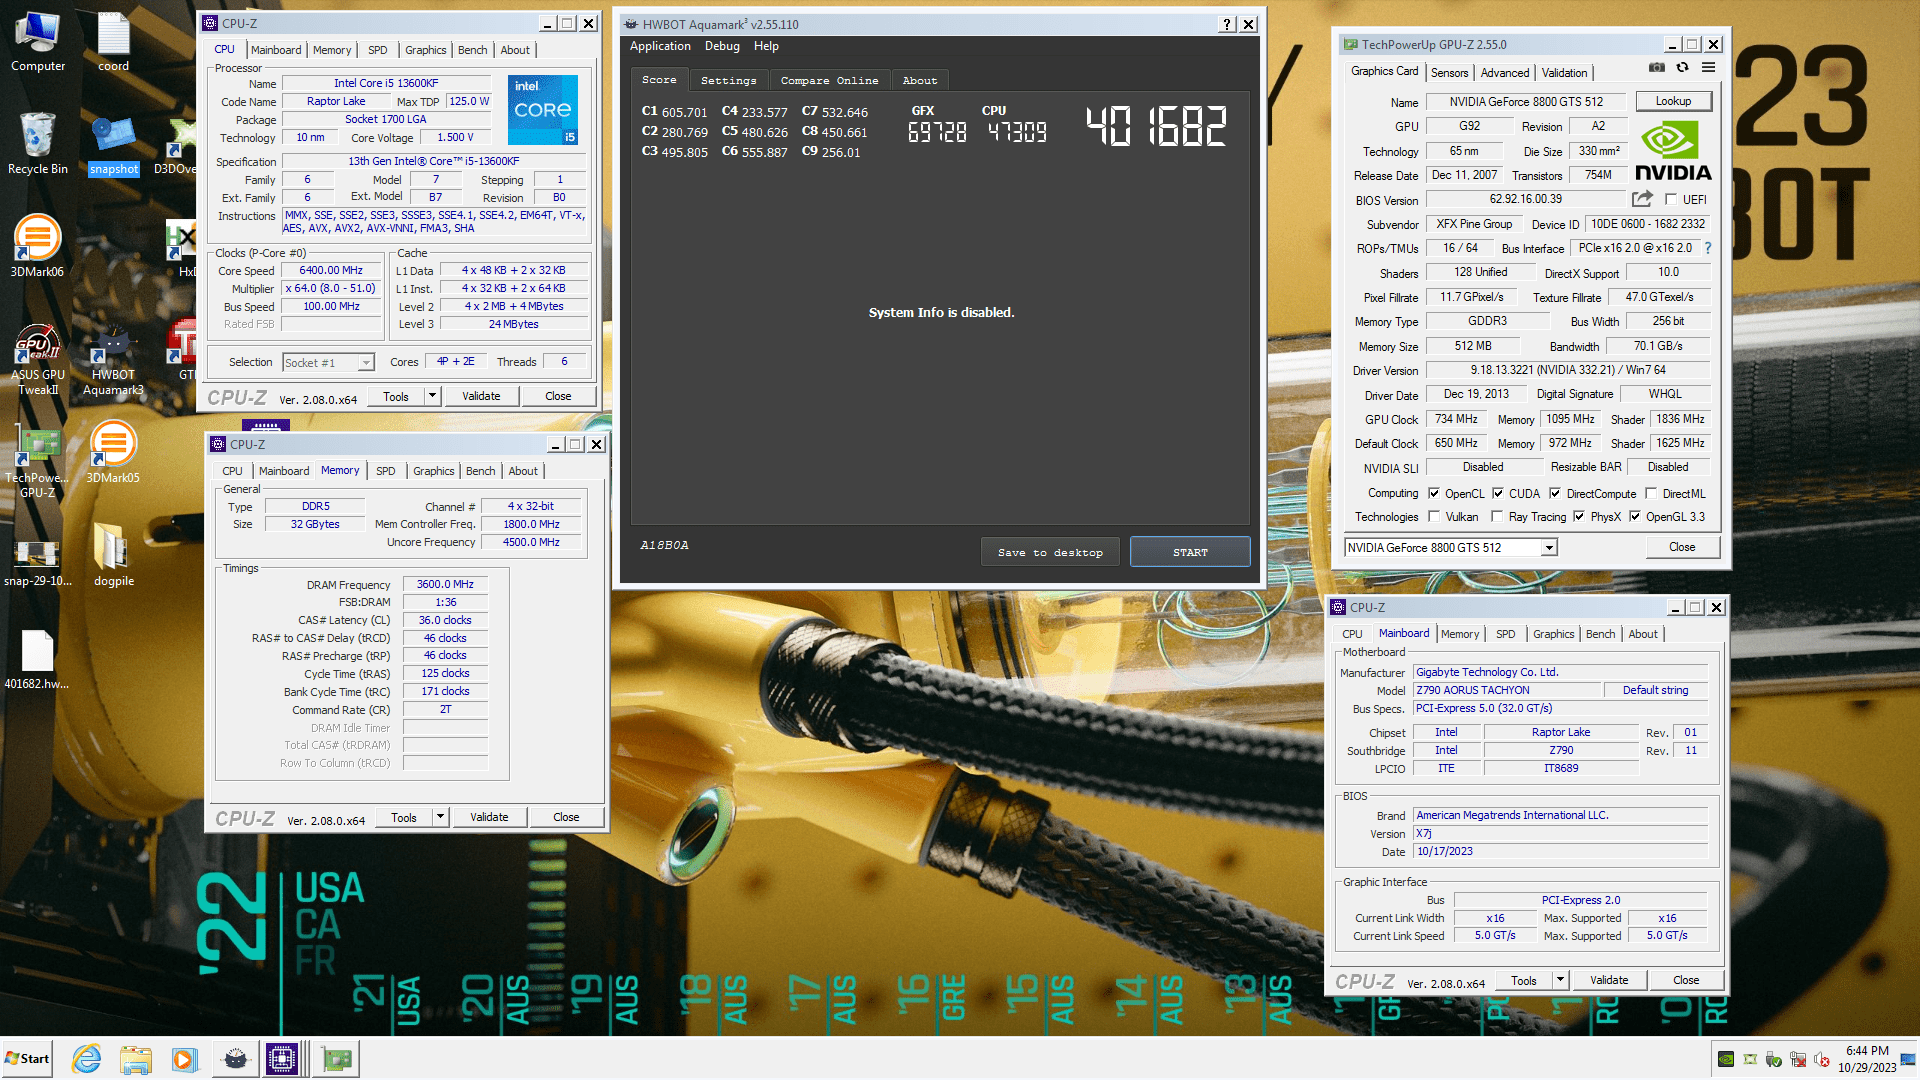The width and height of the screenshot is (1920, 1080).
Task: Take GPU-Z screenshot with camera icon
Action: [x=1657, y=67]
